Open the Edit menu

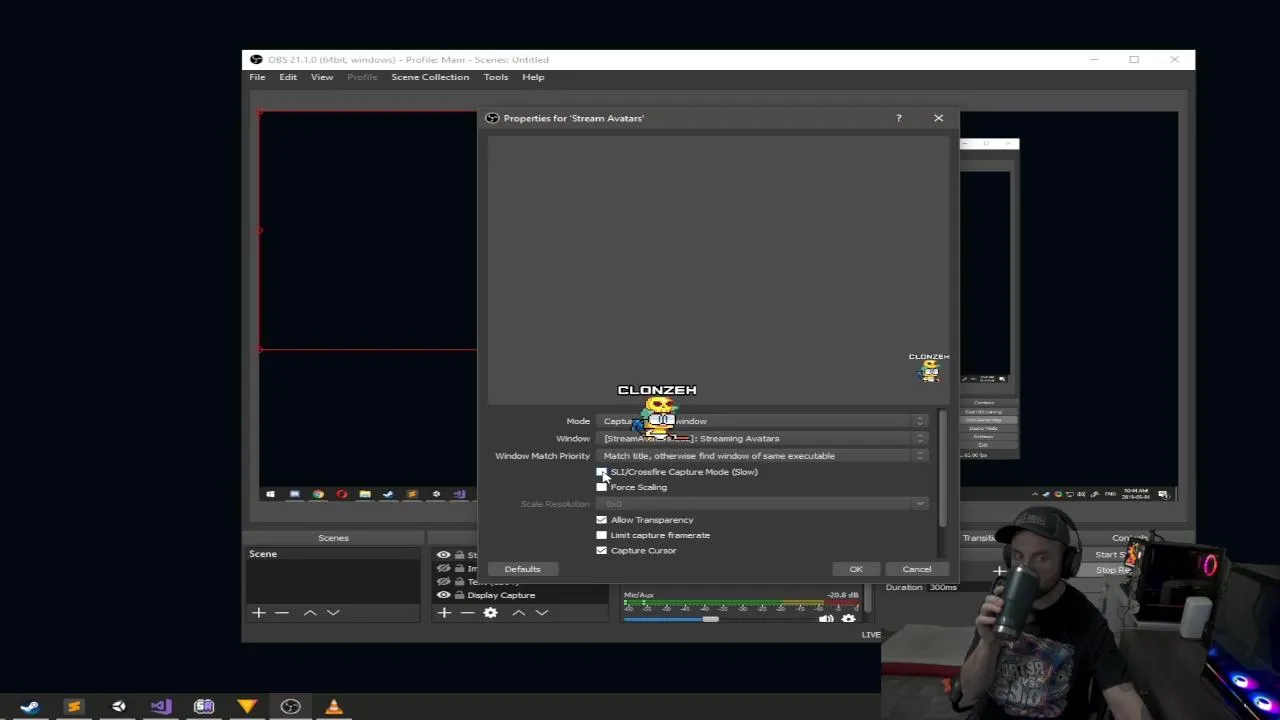(x=288, y=77)
